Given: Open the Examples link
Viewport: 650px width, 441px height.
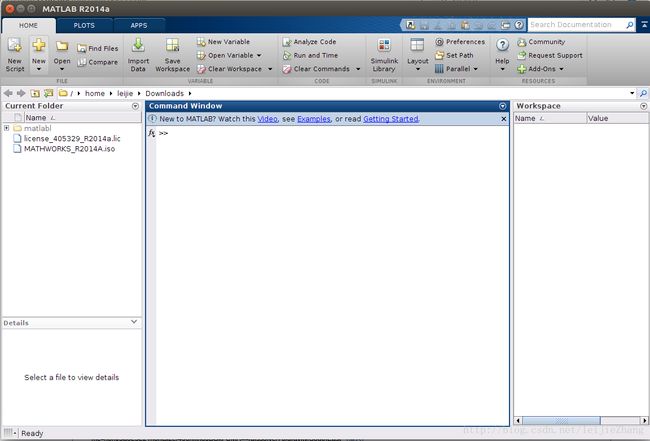Looking at the screenshot, I should [314, 119].
